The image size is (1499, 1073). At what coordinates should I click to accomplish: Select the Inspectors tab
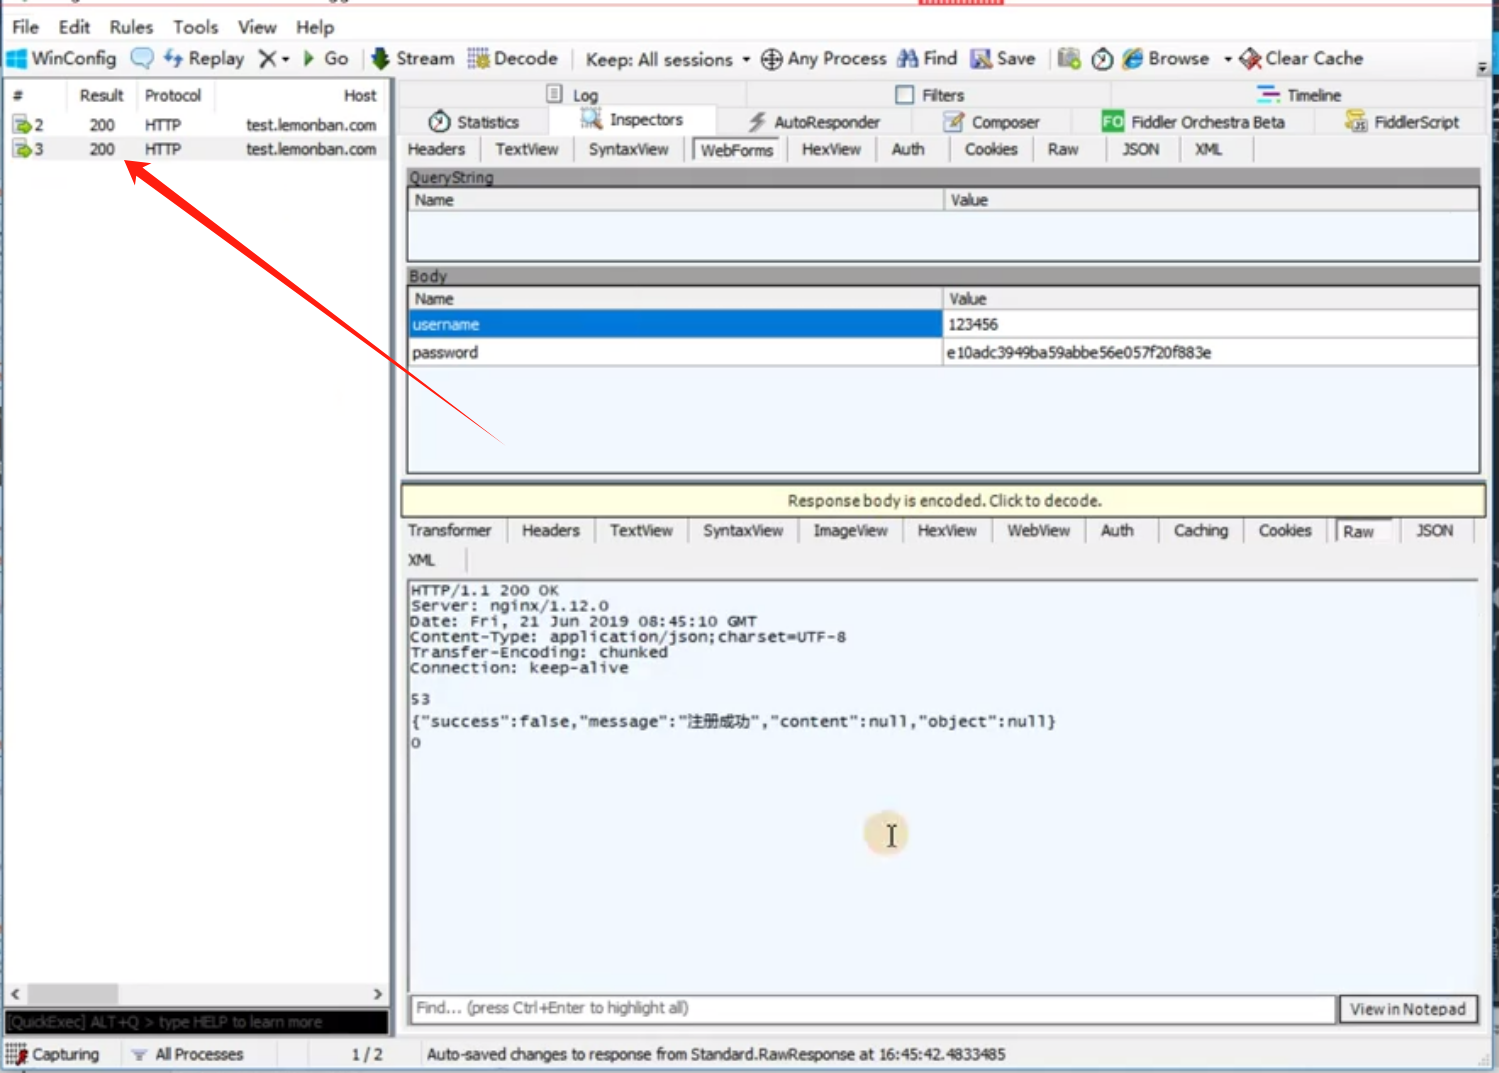(633, 120)
